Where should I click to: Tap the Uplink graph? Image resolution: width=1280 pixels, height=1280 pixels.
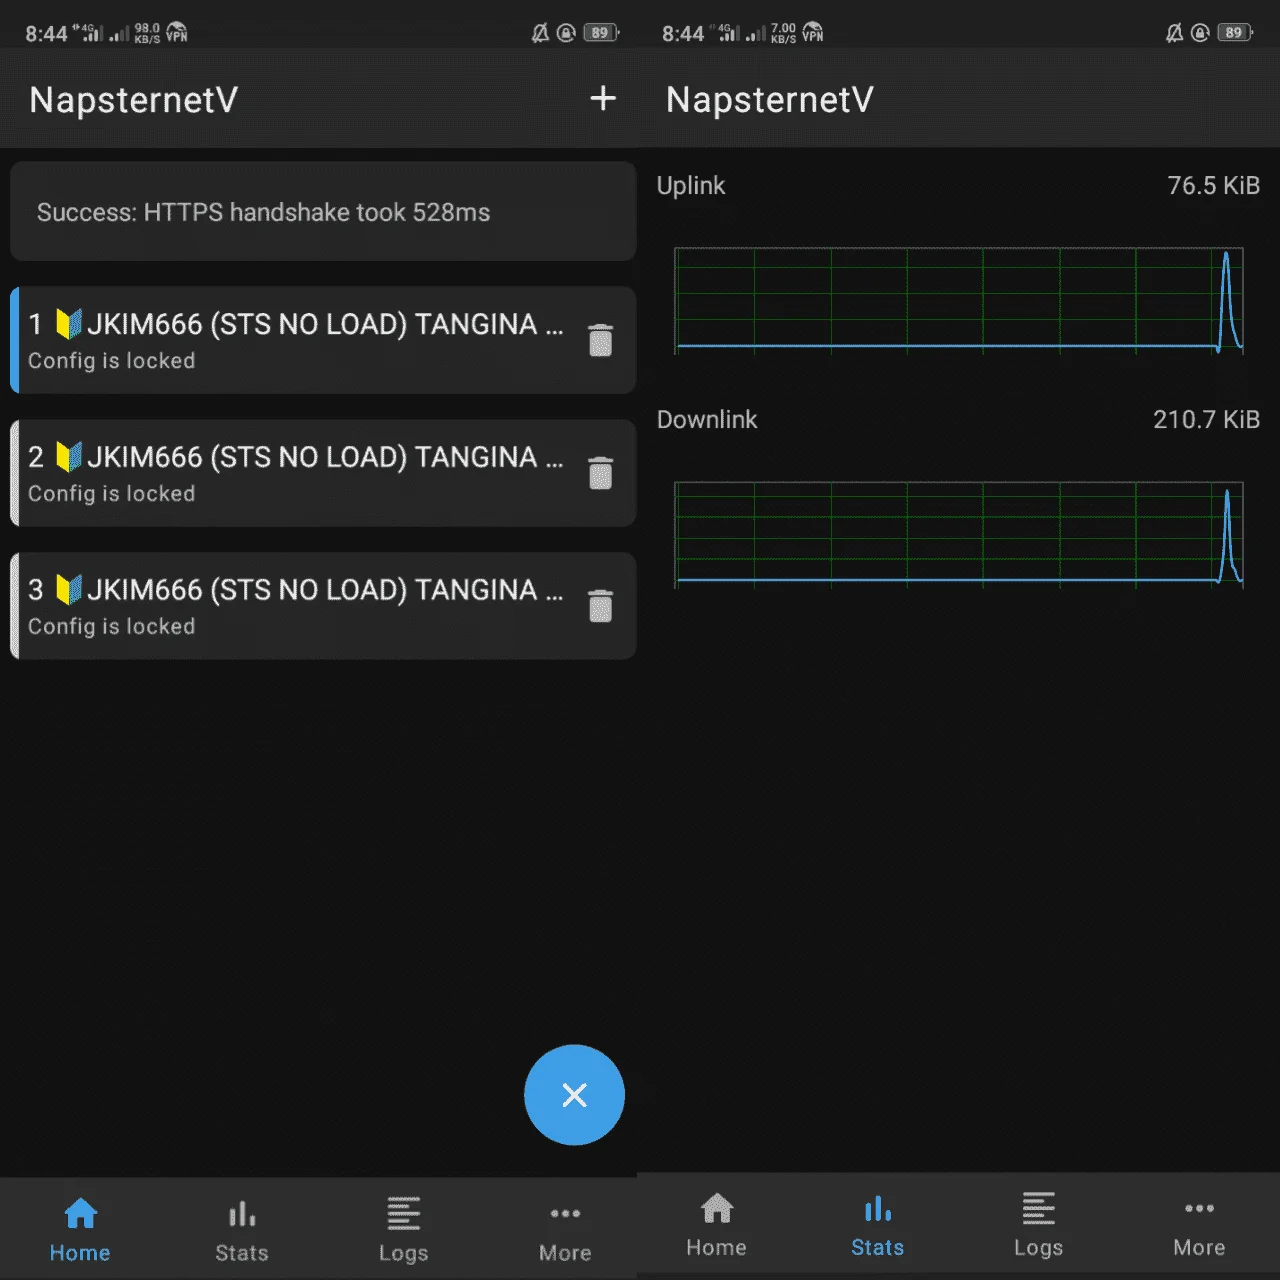[958, 300]
